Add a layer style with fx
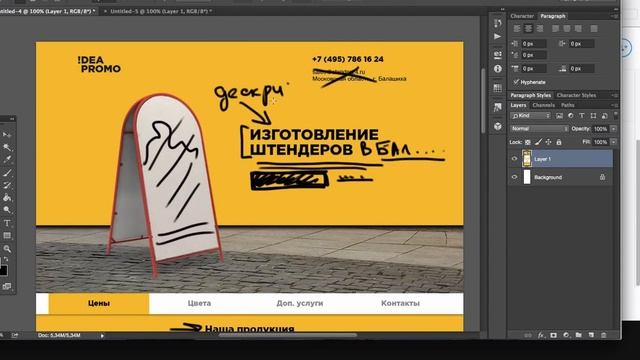This screenshot has height=360, width=640. [541, 335]
